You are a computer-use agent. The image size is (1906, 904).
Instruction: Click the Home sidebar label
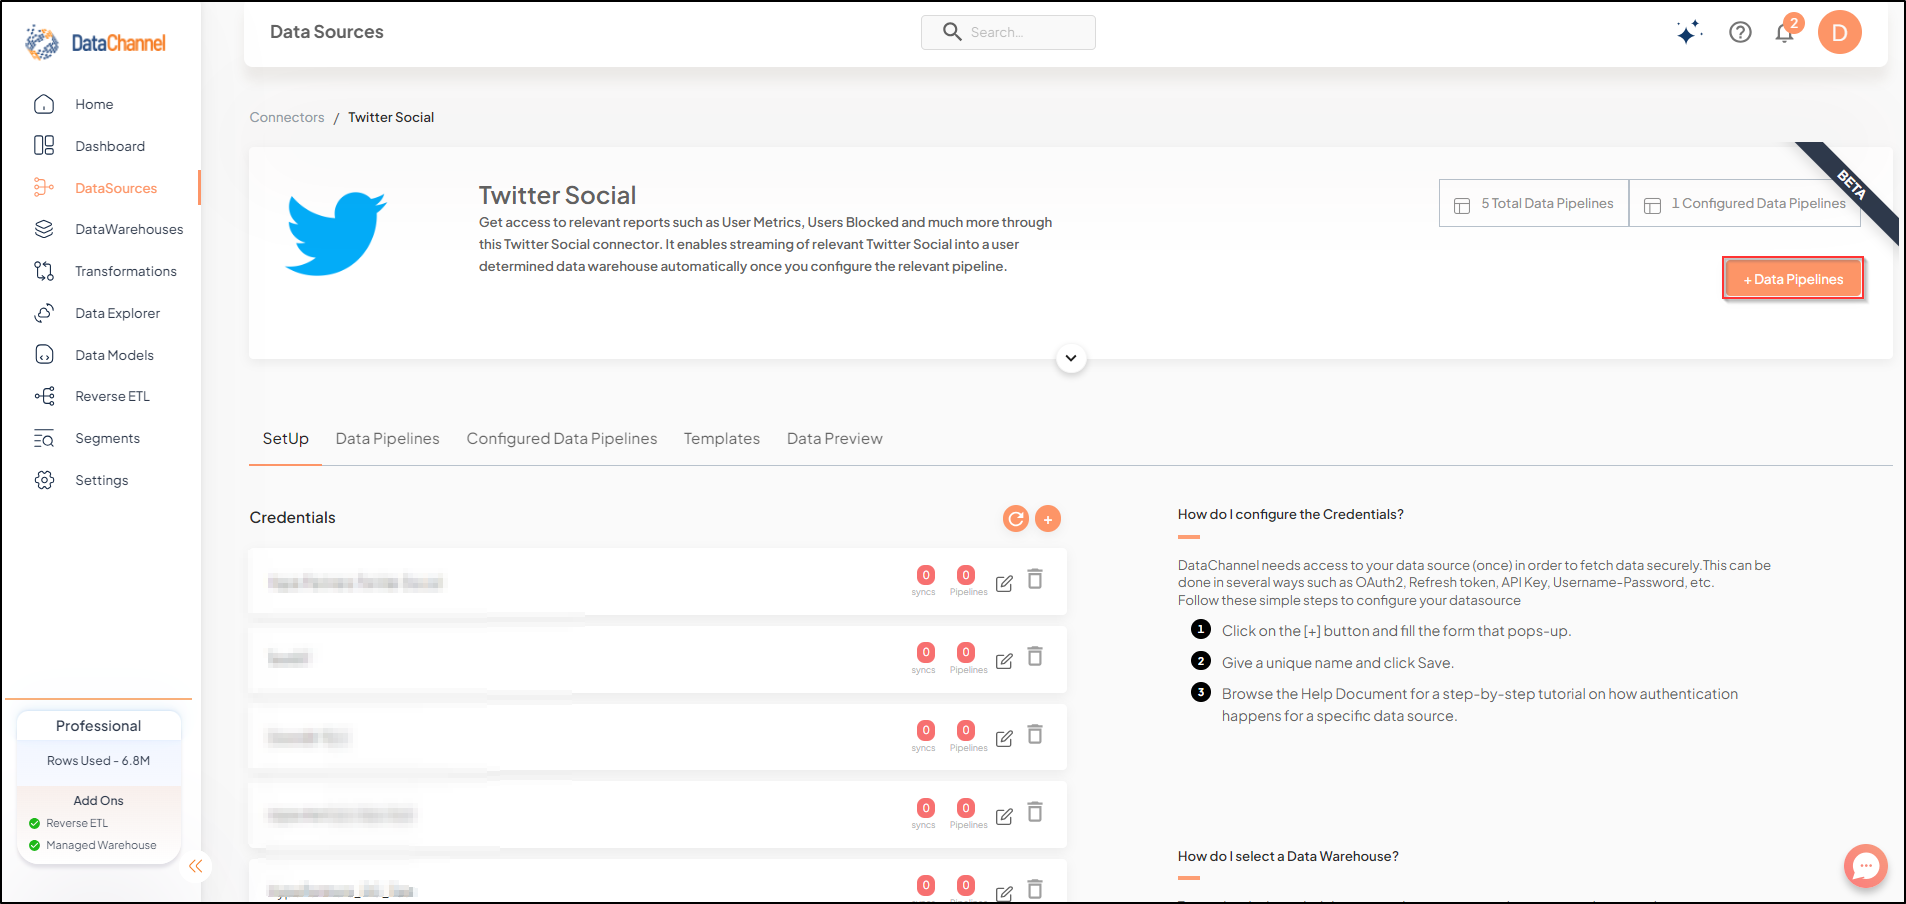pyautogui.click(x=94, y=104)
